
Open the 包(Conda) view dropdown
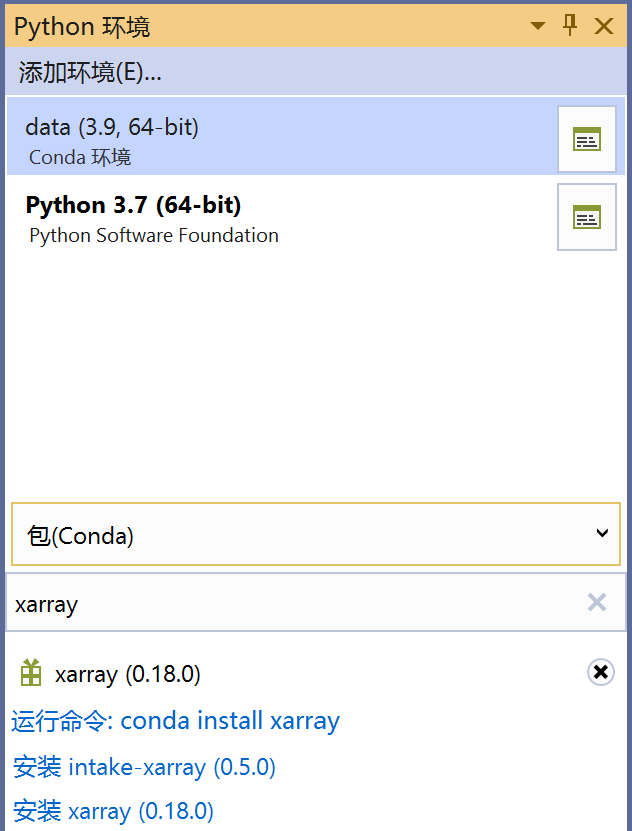pyautogui.click(x=316, y=534)
